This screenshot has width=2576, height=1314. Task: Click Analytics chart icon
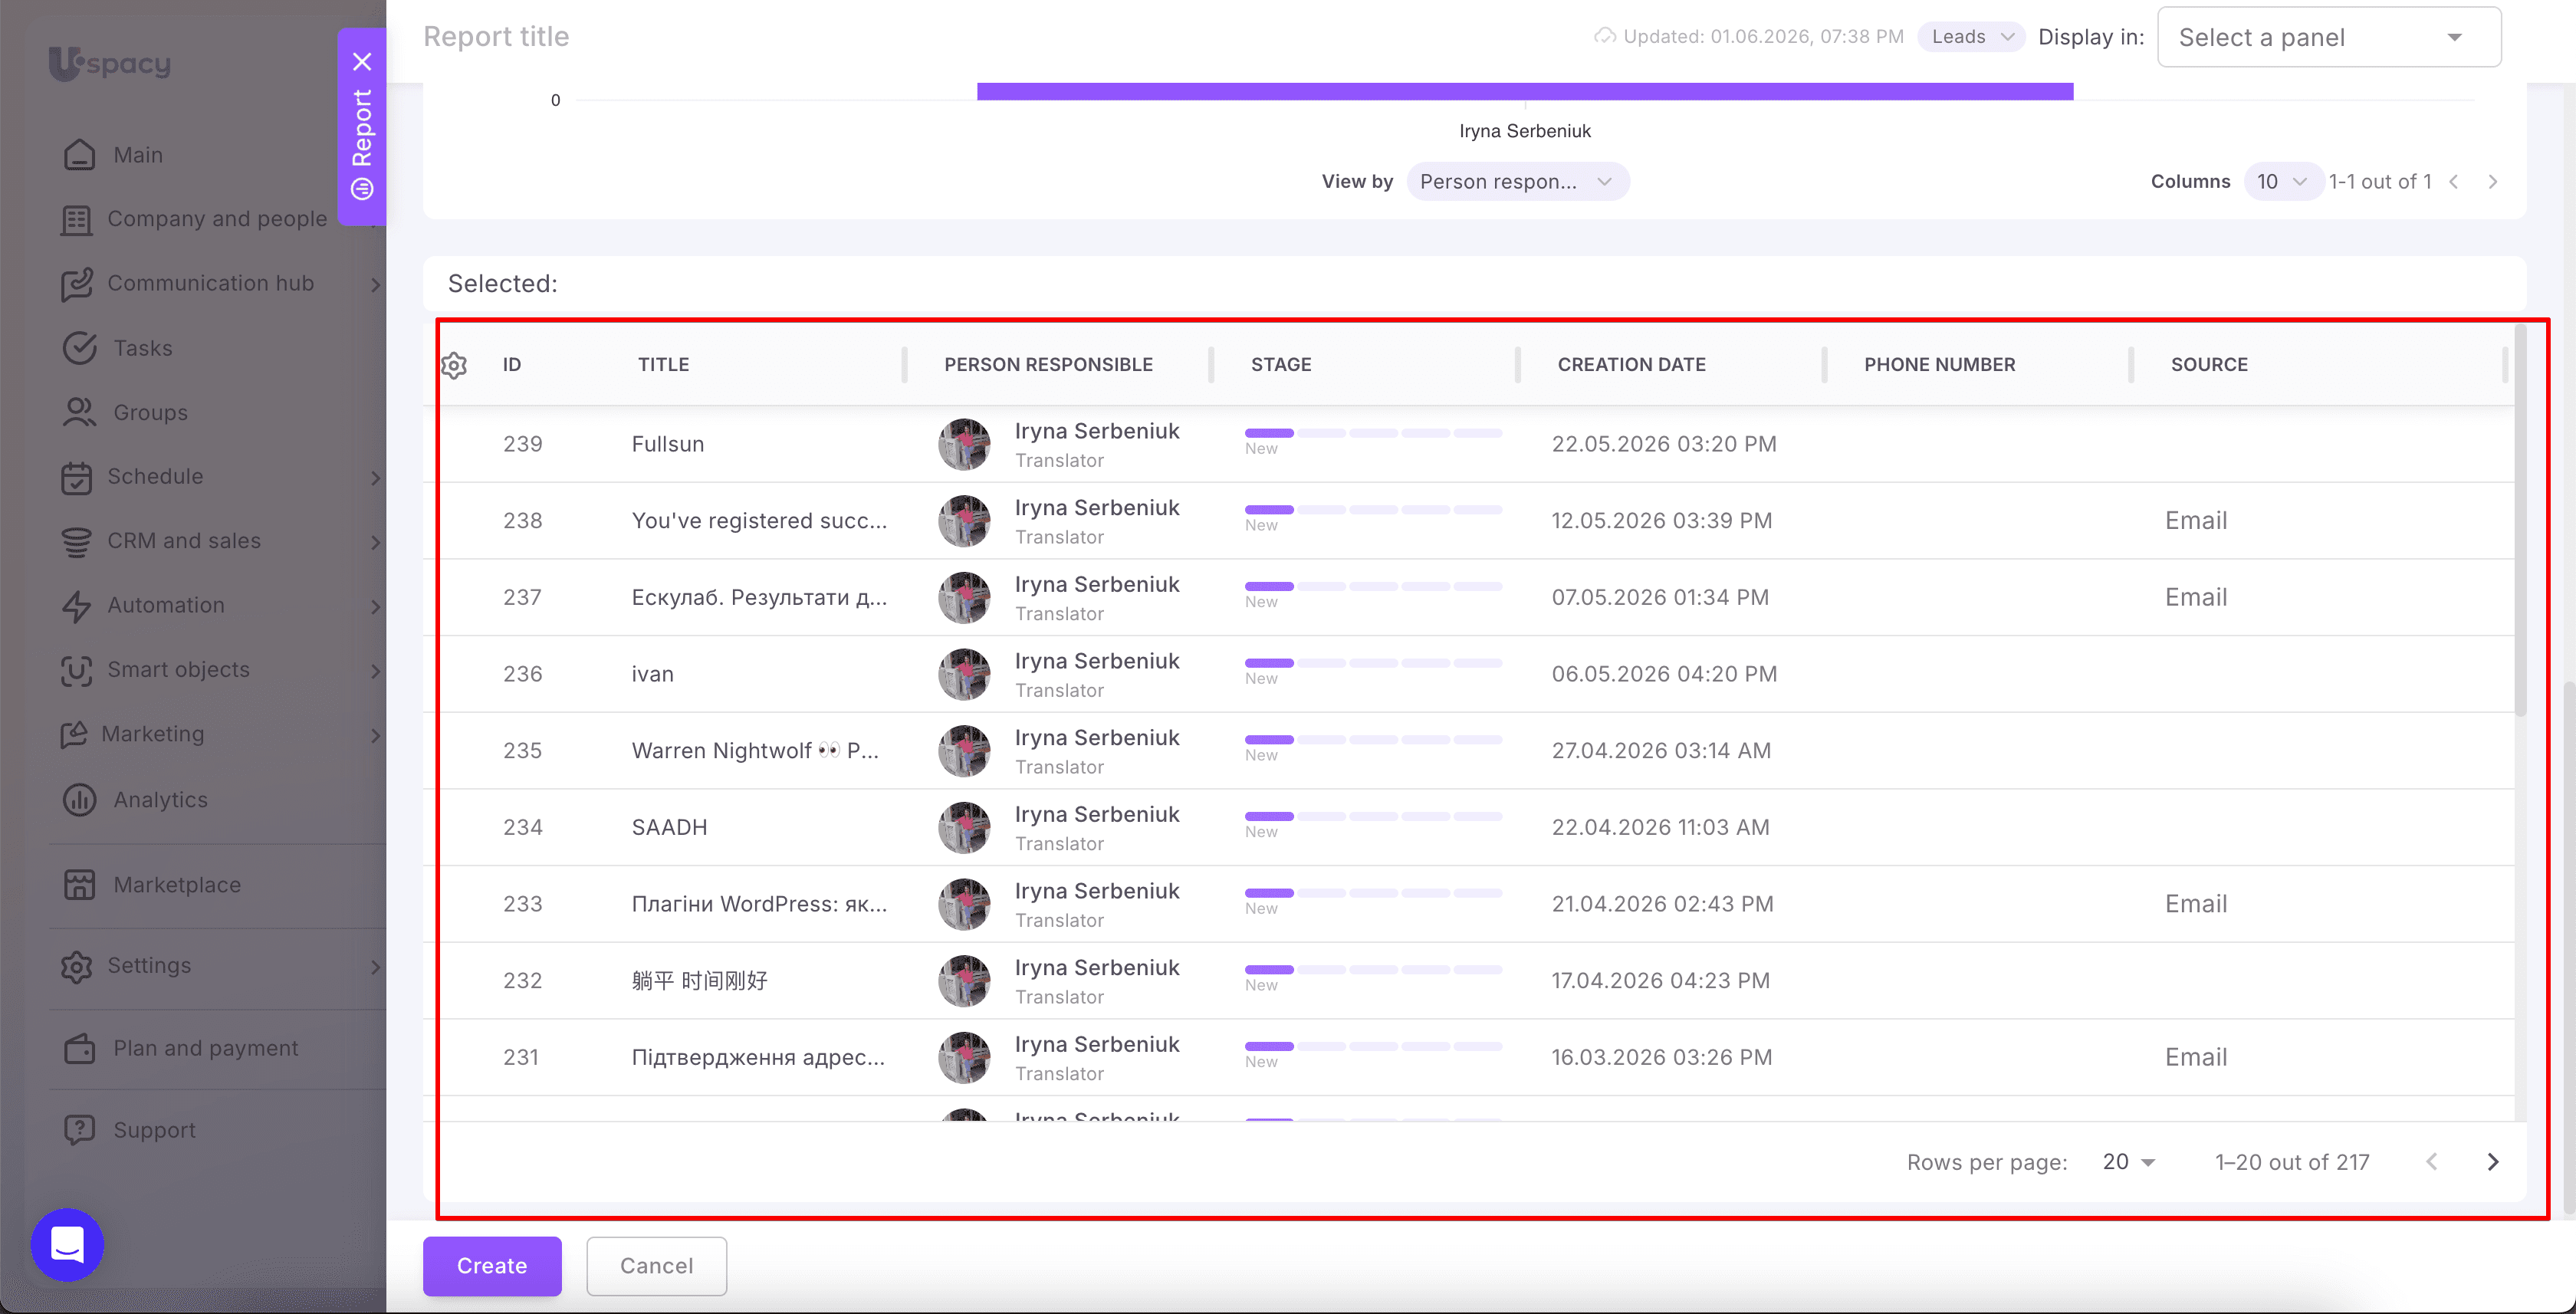click(x=79, y=800)
